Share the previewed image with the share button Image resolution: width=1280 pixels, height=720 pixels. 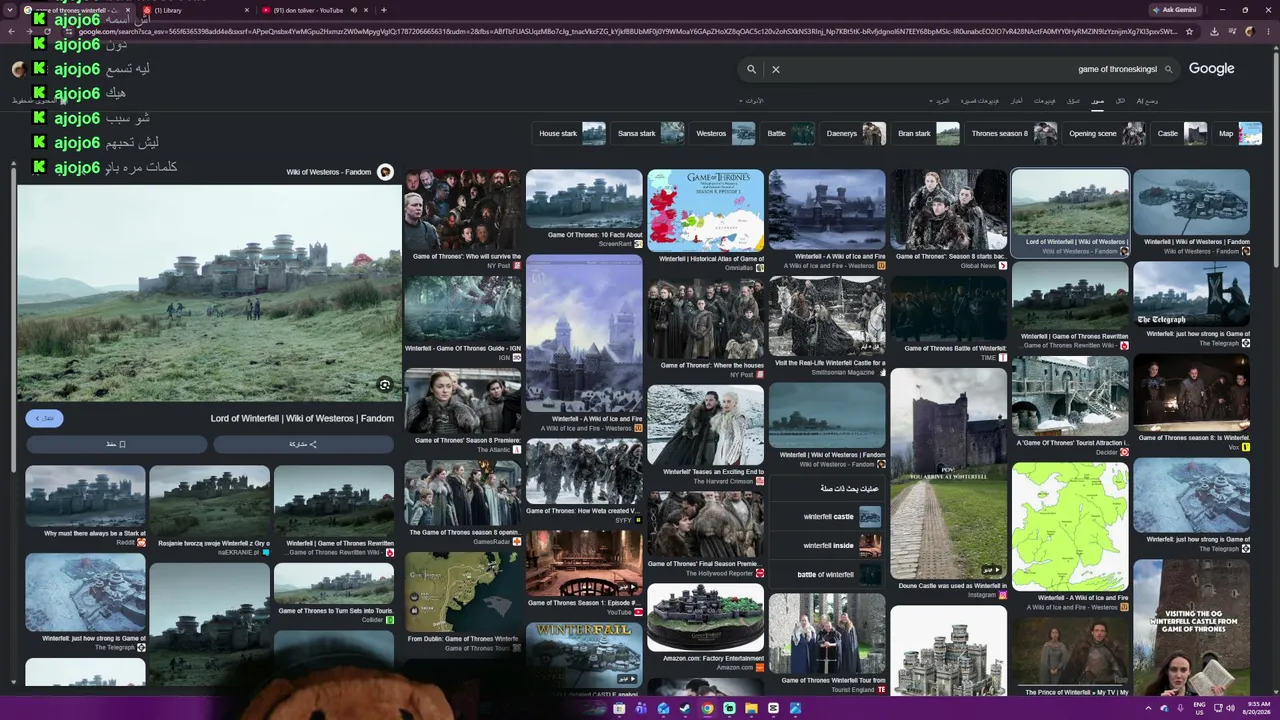pos(303,444)
